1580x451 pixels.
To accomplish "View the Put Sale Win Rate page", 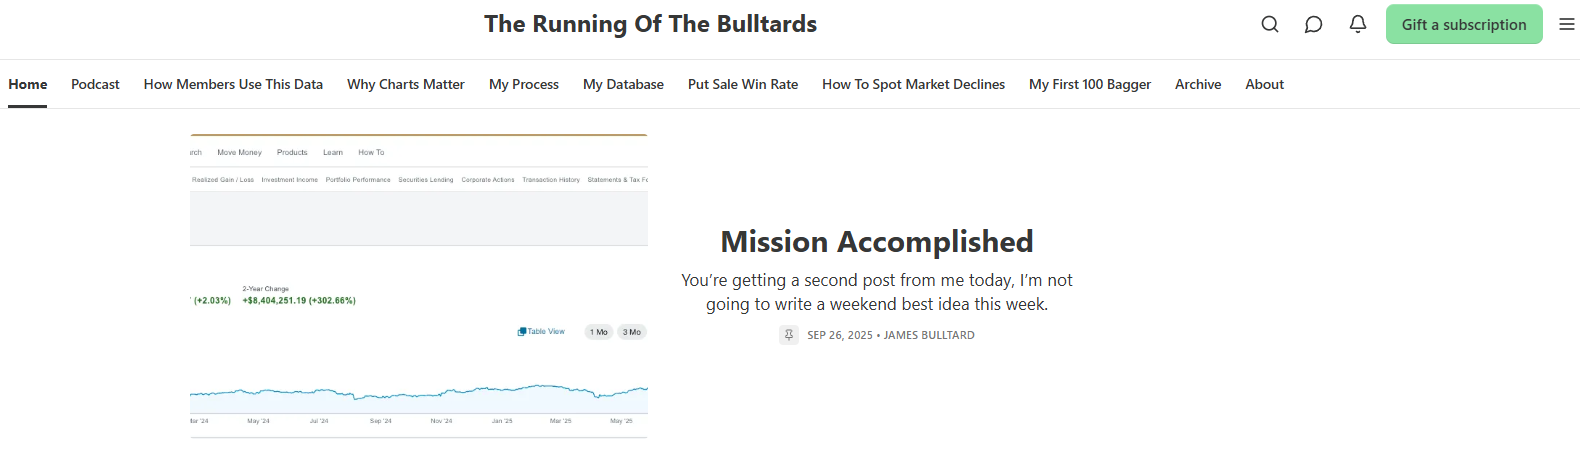I will coord(743,84).
